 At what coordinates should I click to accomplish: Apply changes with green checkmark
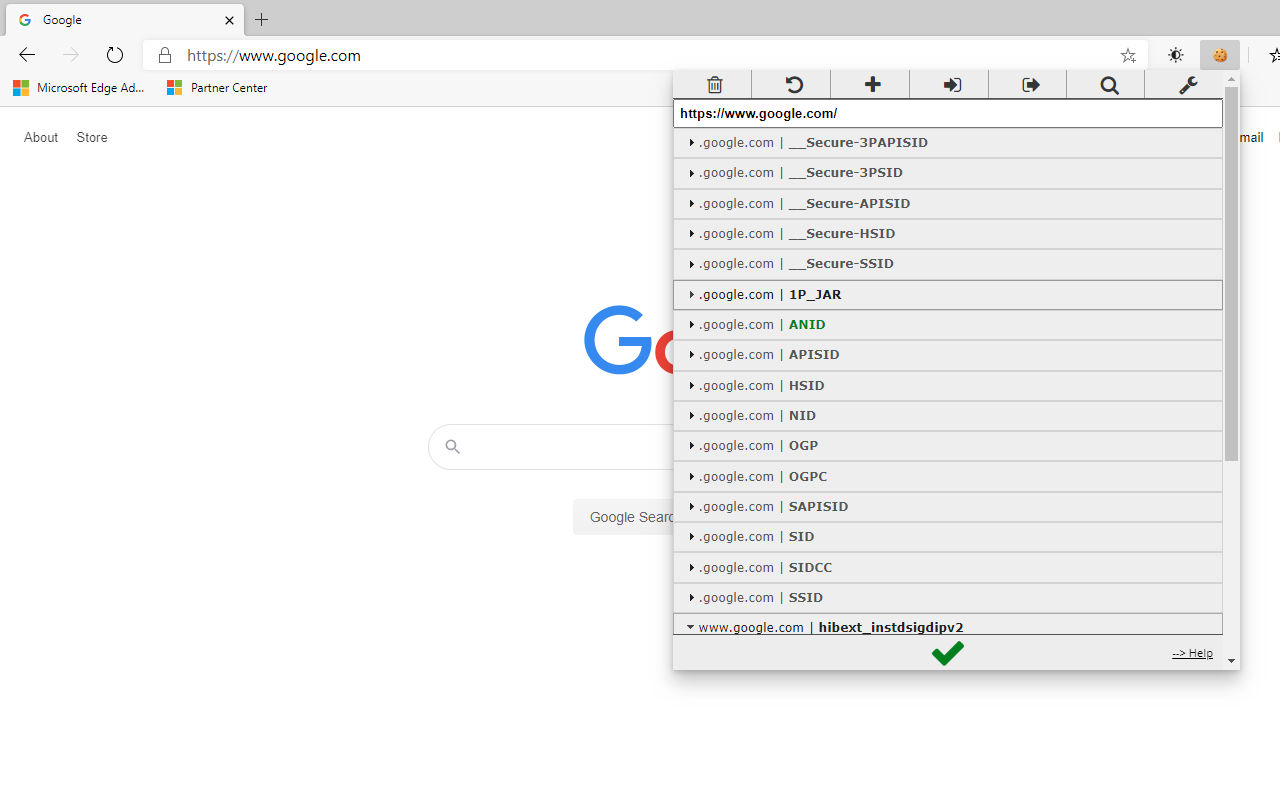click(947, 653)
